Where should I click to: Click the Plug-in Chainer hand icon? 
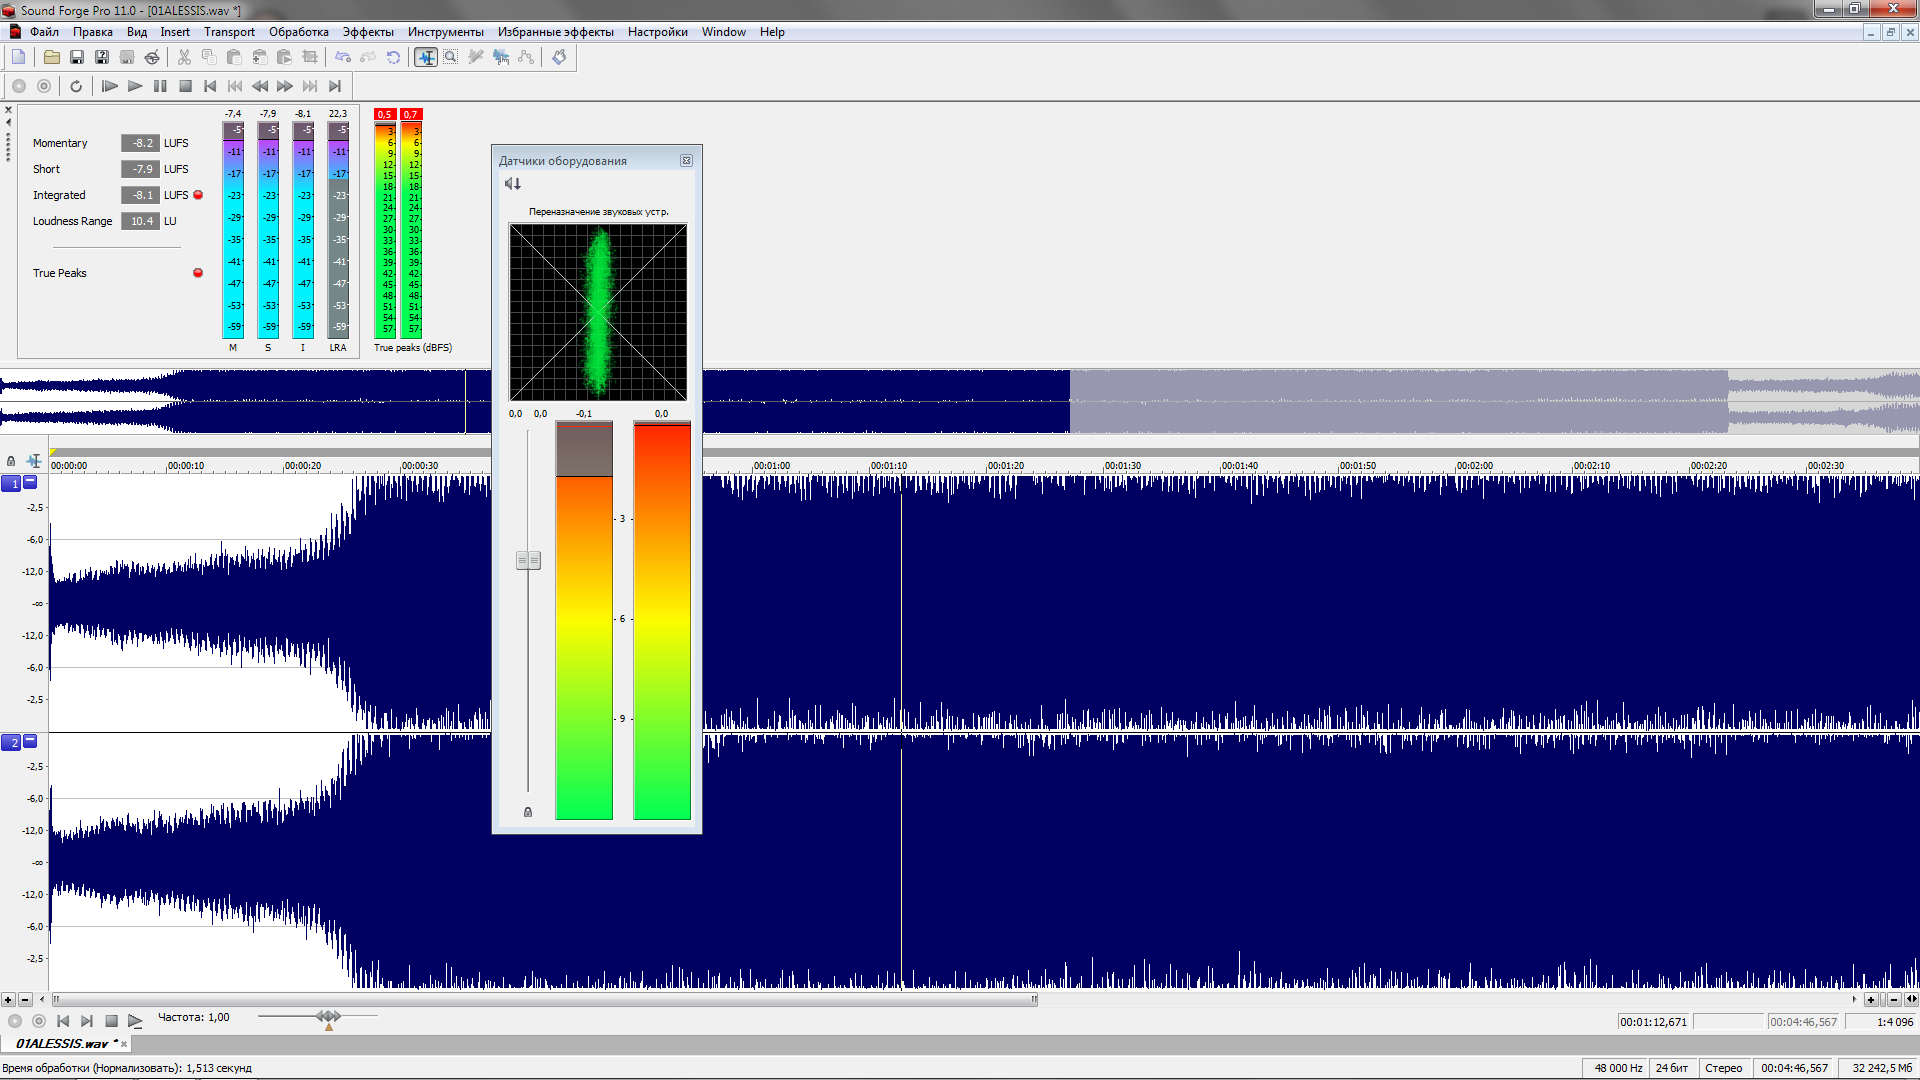pyautogui.click(x=559, y=57)
